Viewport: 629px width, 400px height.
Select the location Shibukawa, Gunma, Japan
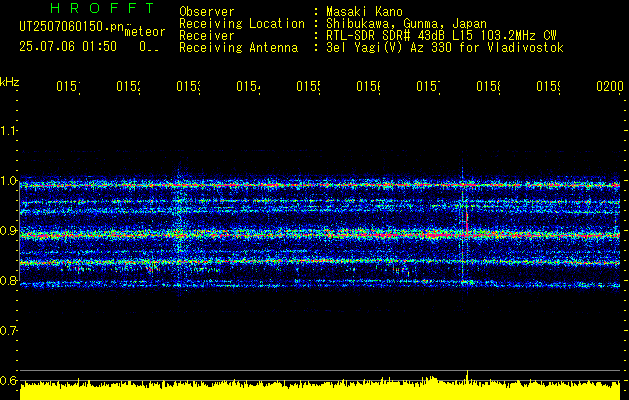pyautogui.click(x=406, y=24)
